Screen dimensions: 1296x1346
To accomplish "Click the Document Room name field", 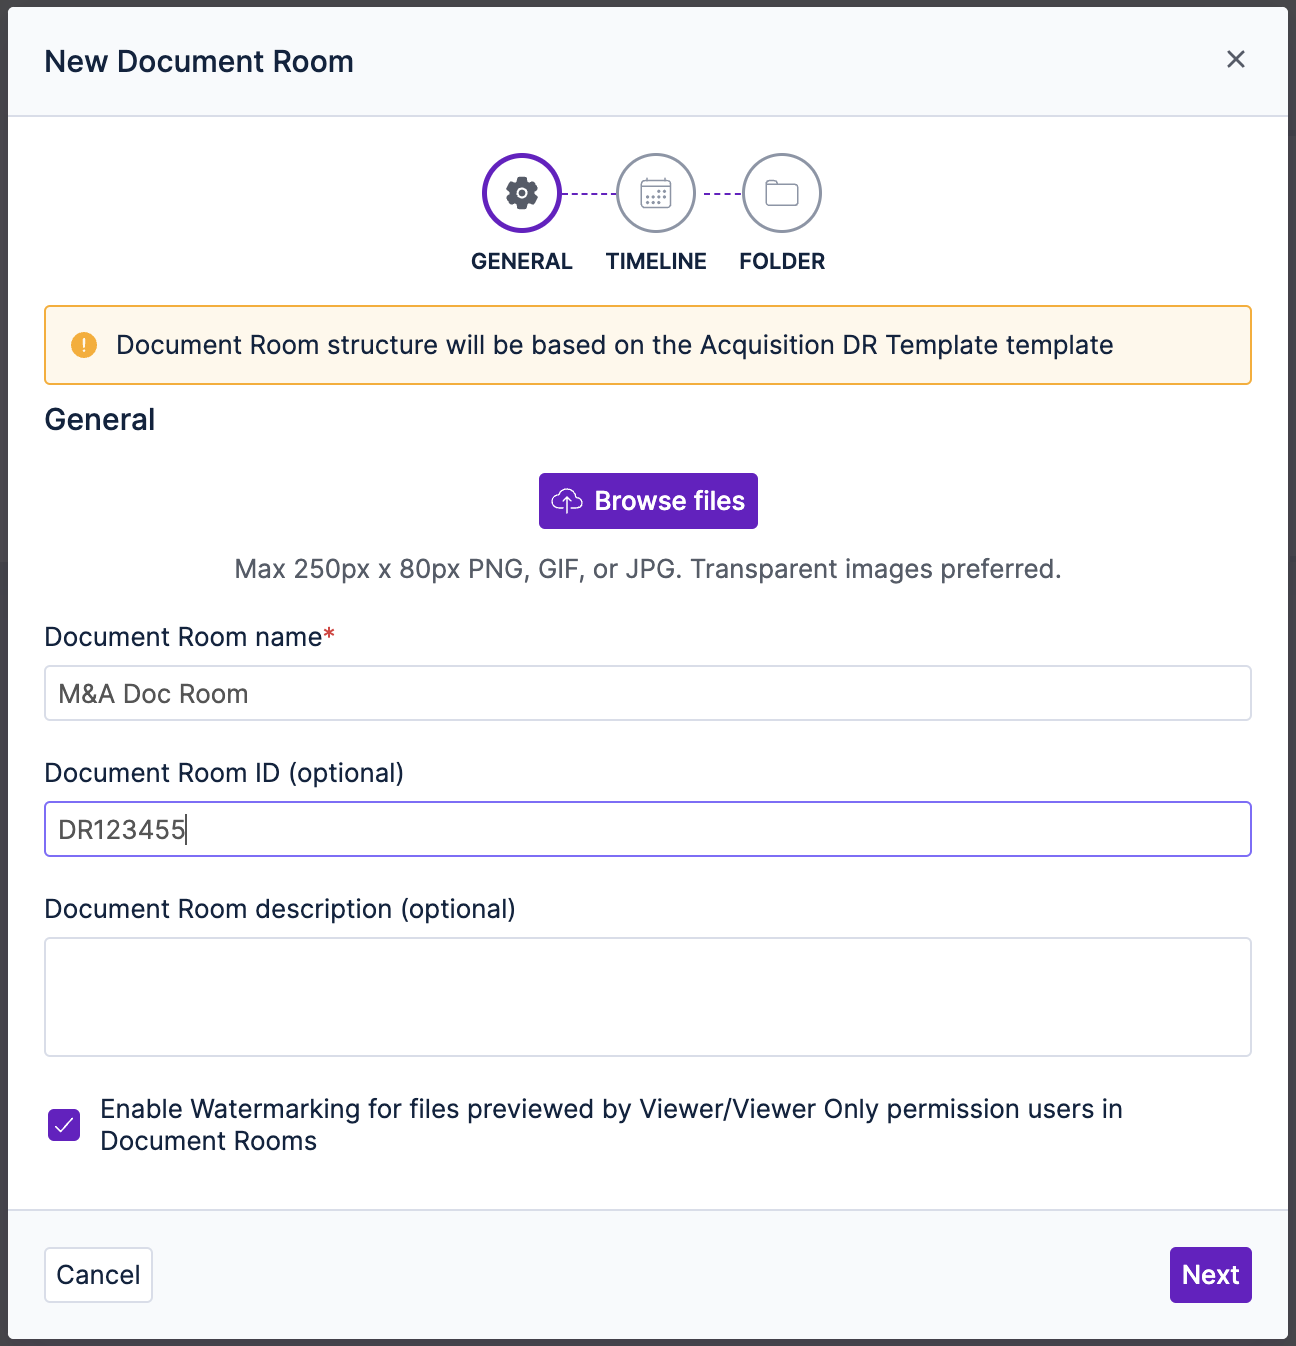I will 647,692.
